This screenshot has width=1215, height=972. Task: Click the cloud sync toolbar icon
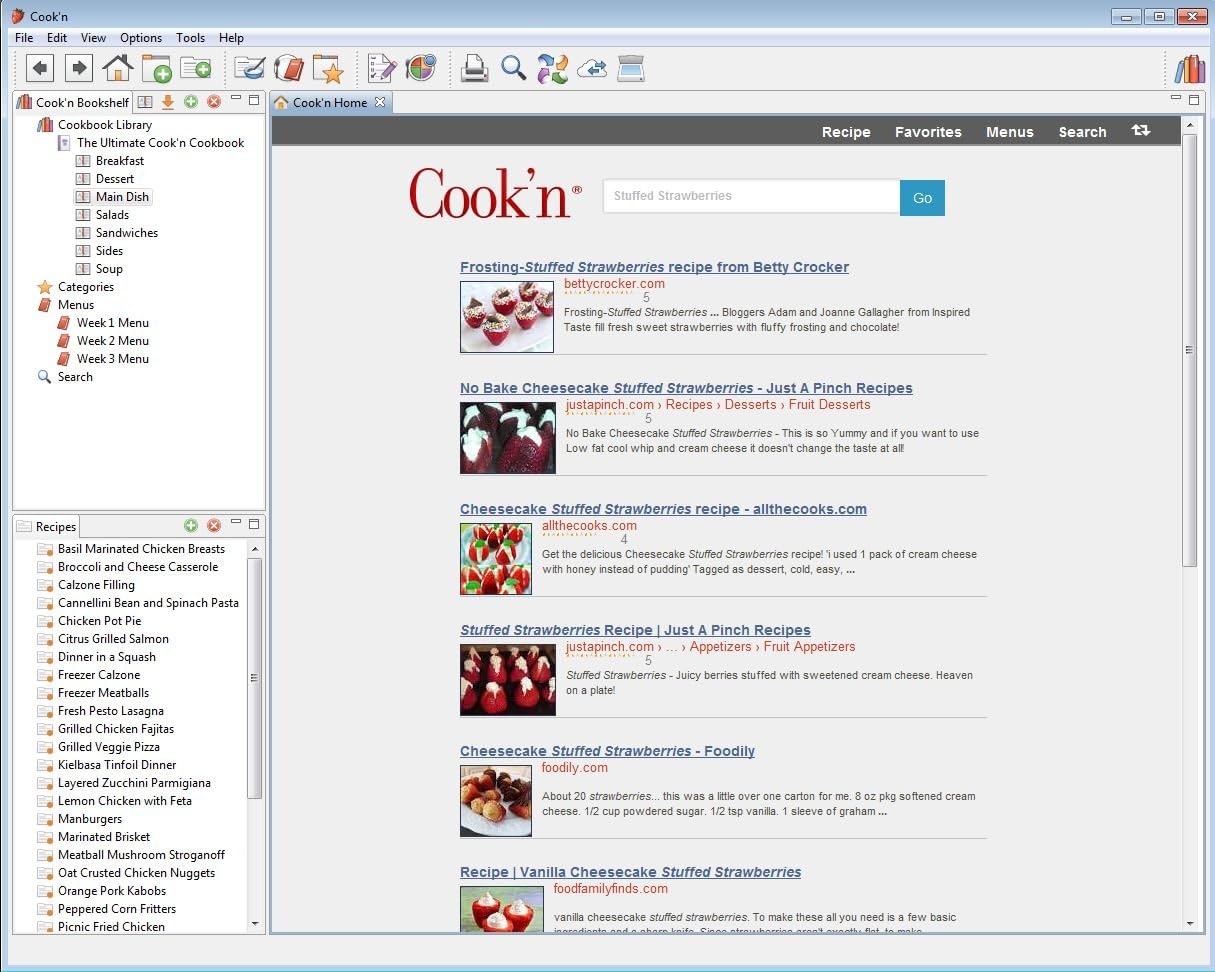pyautogui.click(x=592, y=68)
